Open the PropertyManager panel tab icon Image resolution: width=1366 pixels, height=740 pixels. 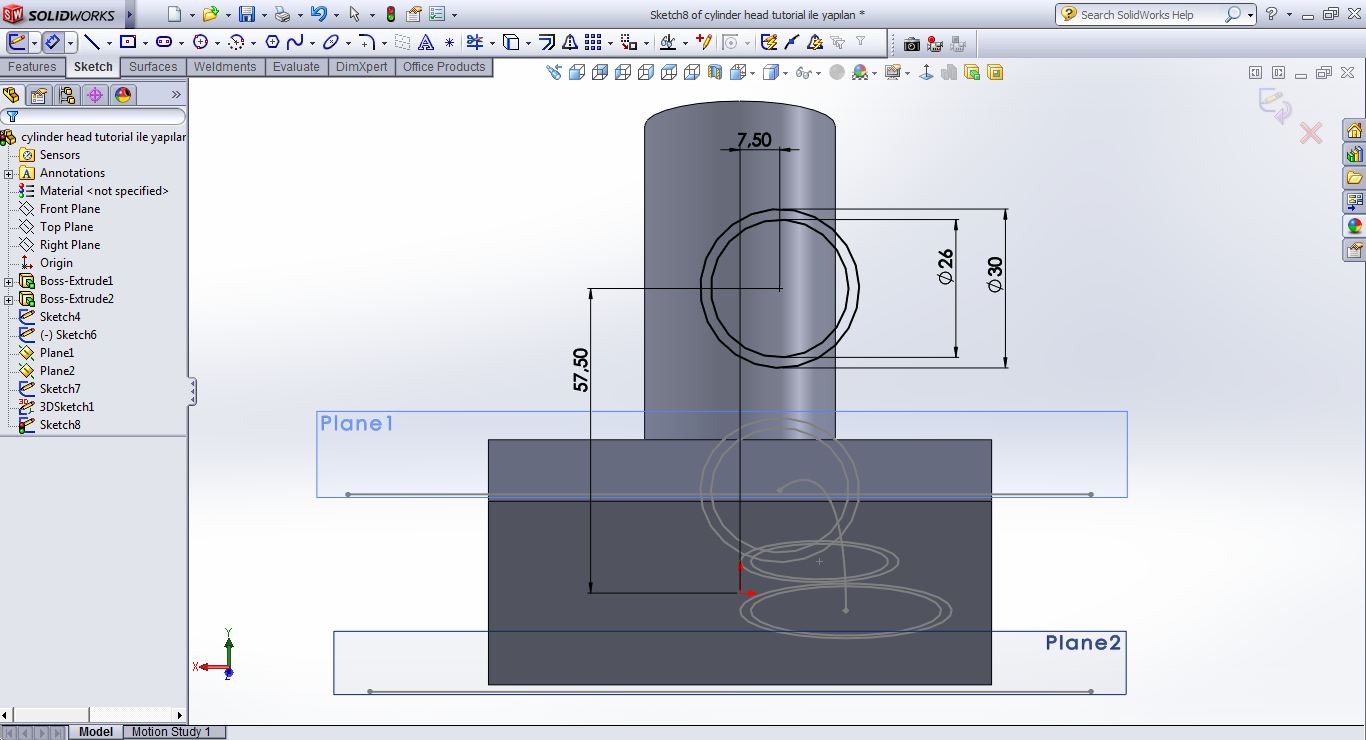pyautogui.click(x=38, y=95)
